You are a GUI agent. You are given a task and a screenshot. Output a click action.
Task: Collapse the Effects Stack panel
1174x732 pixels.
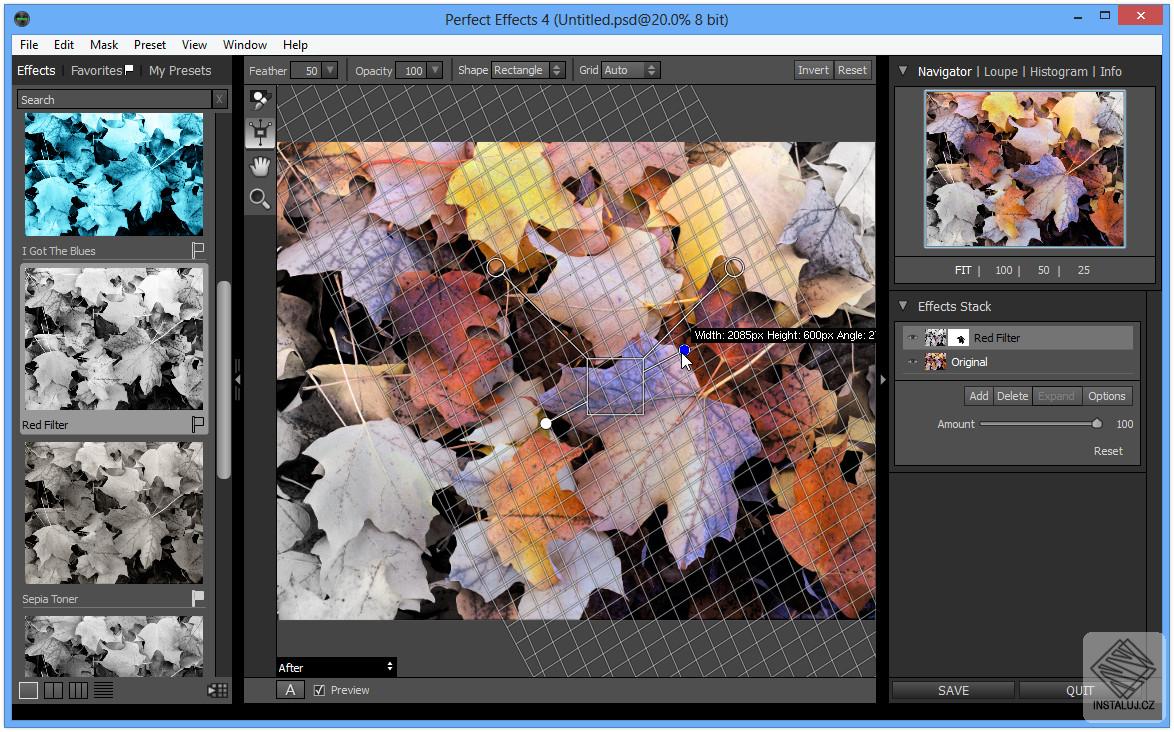(903, 306)
